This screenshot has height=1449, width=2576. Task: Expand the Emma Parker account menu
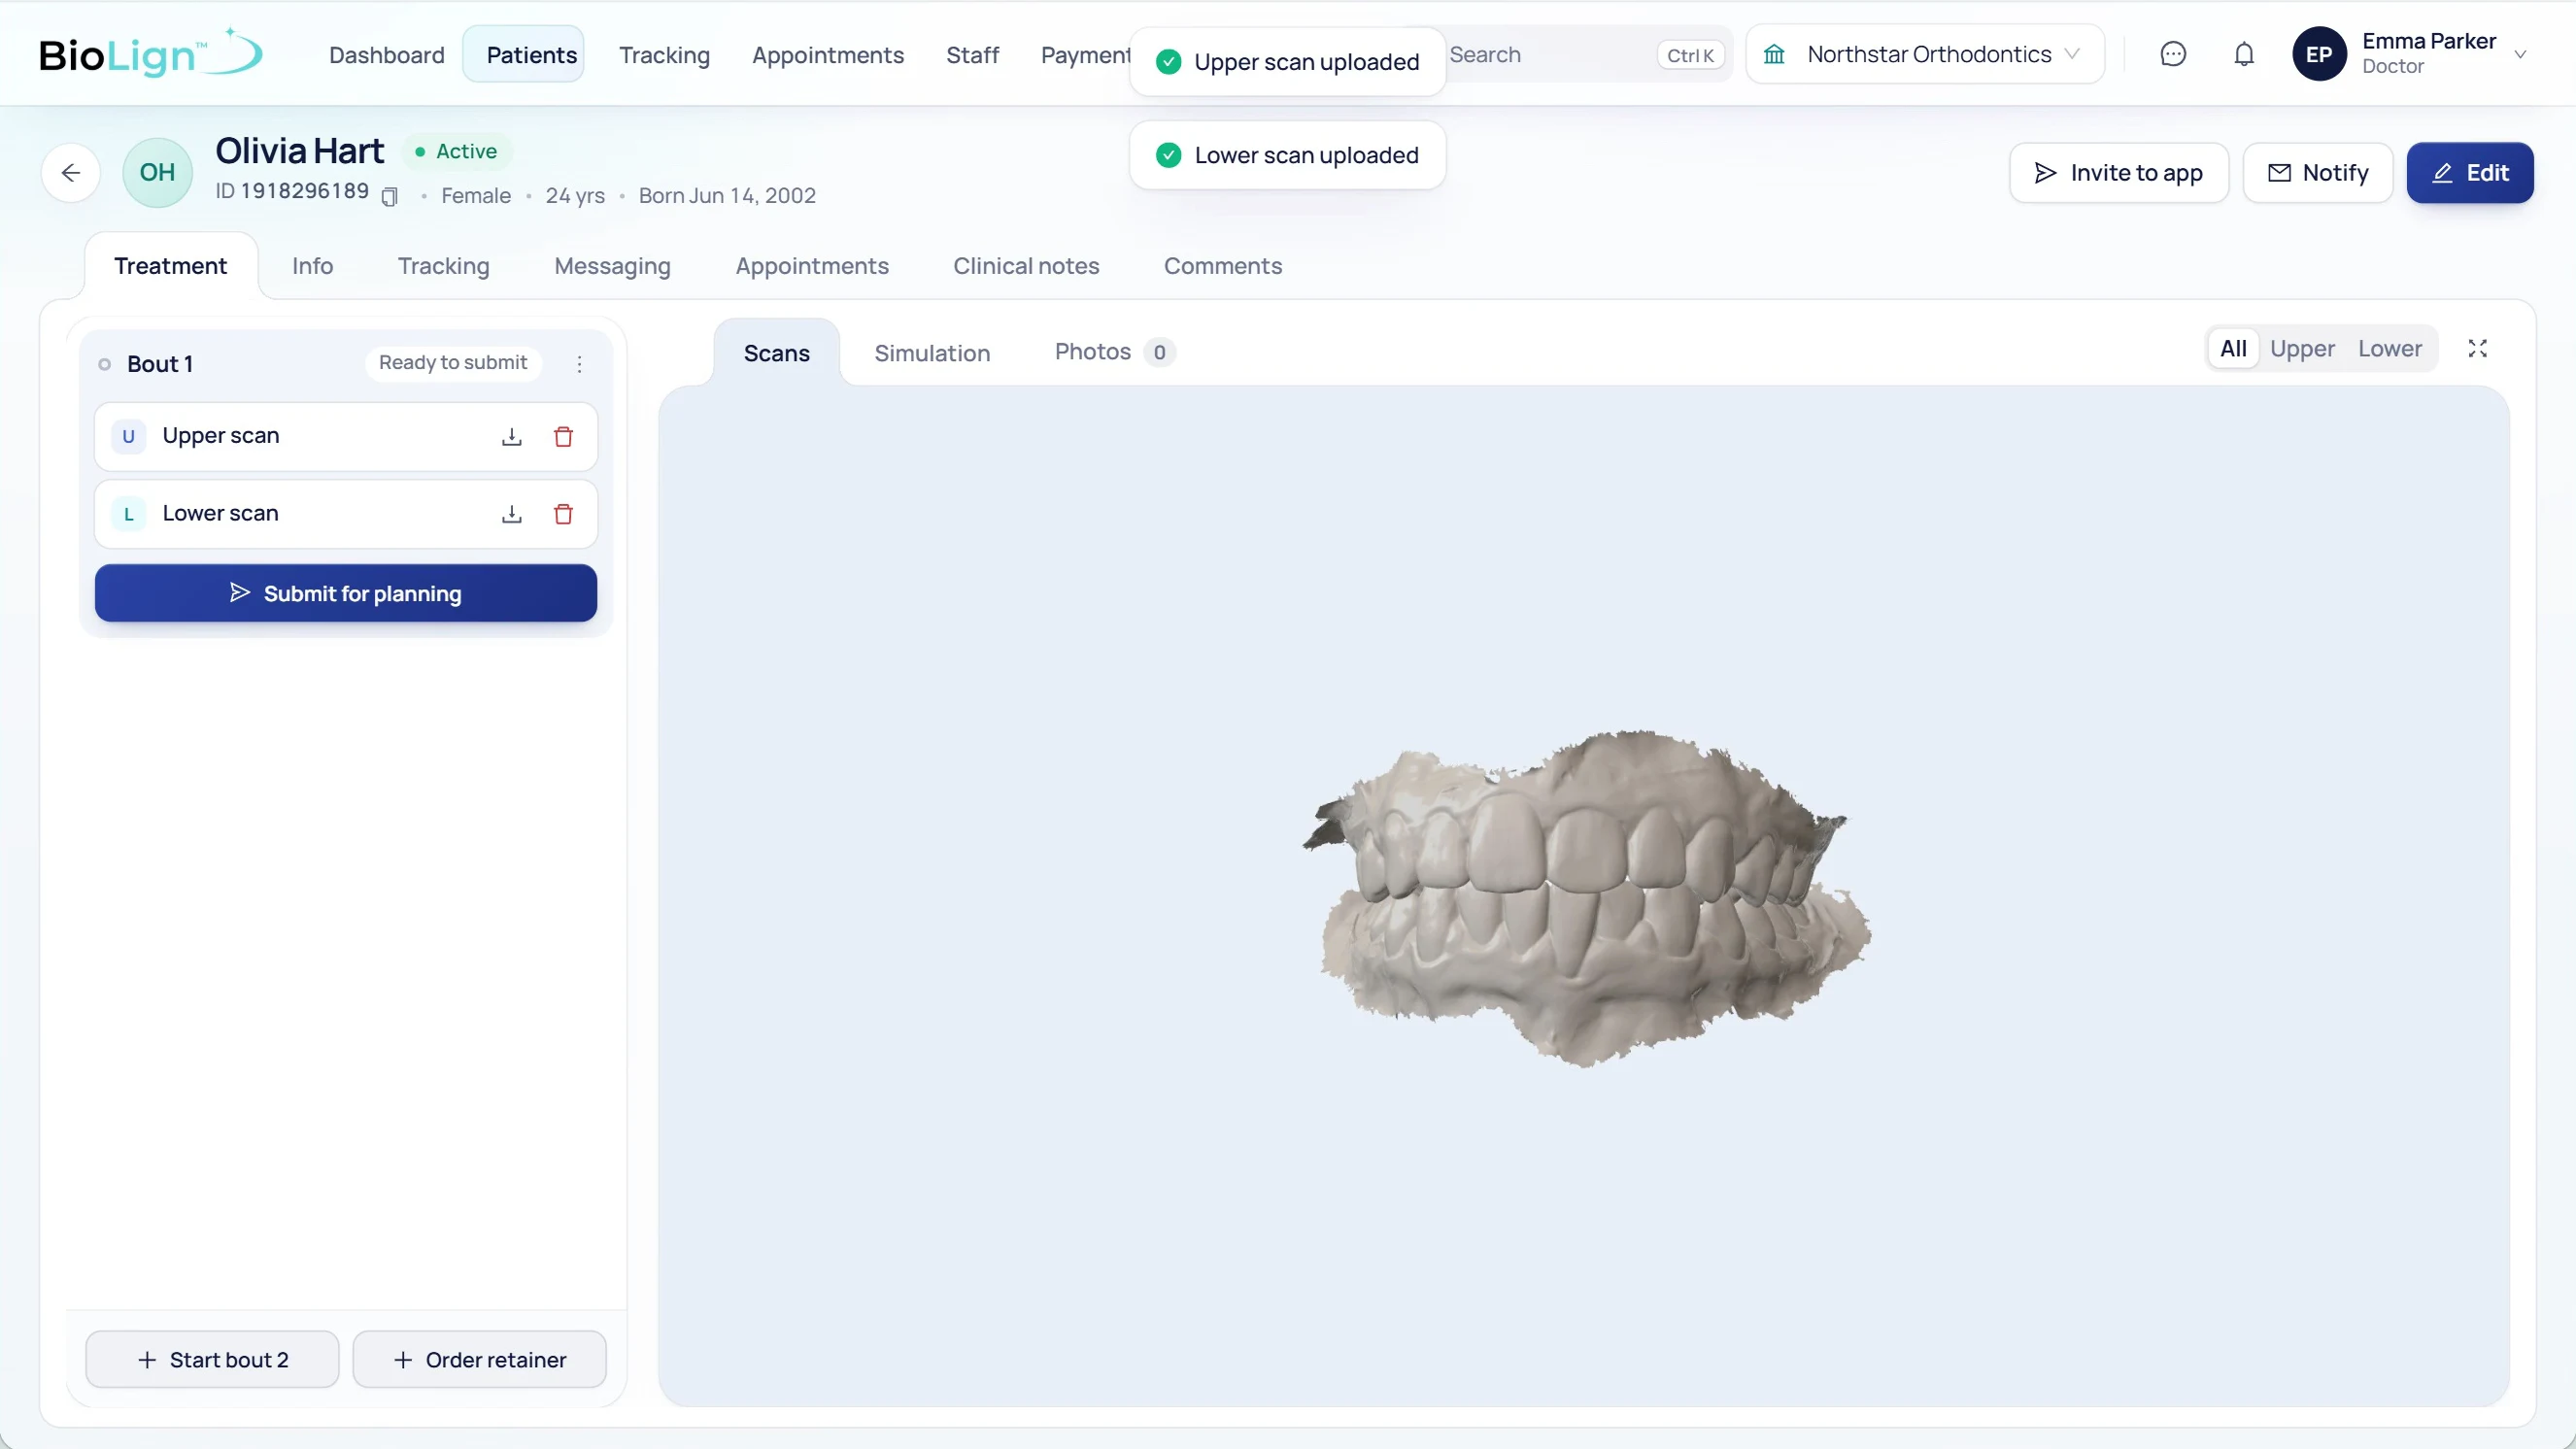coord(2520,55)
